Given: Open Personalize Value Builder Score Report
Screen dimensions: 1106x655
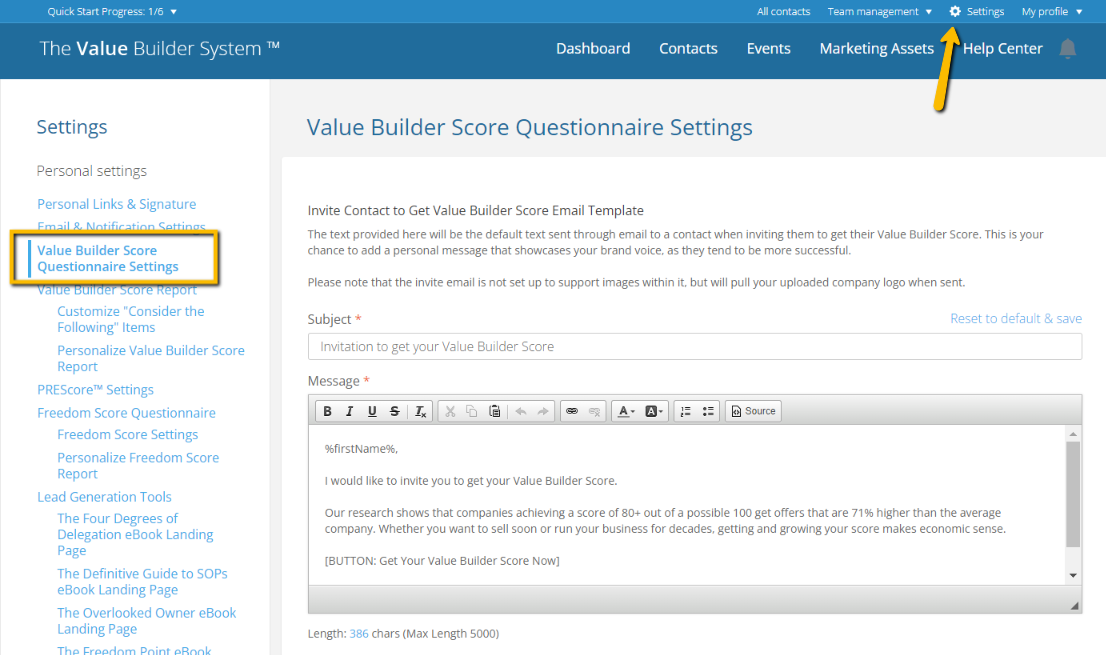Looking at the screenshot, I should point(151,358).
